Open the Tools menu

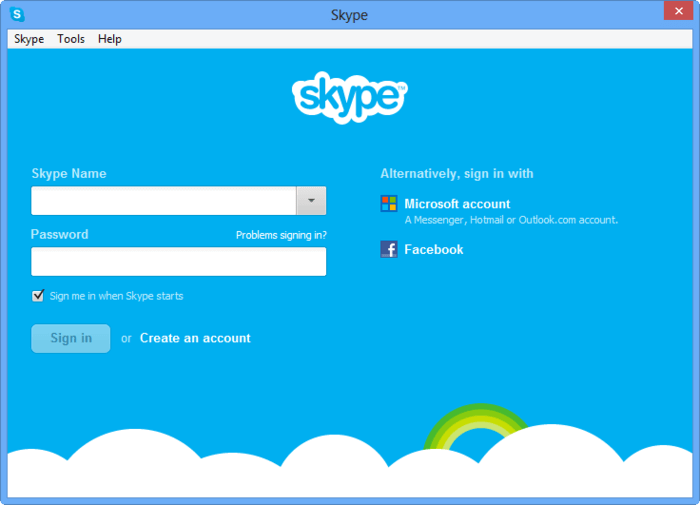tap(71, 39)
